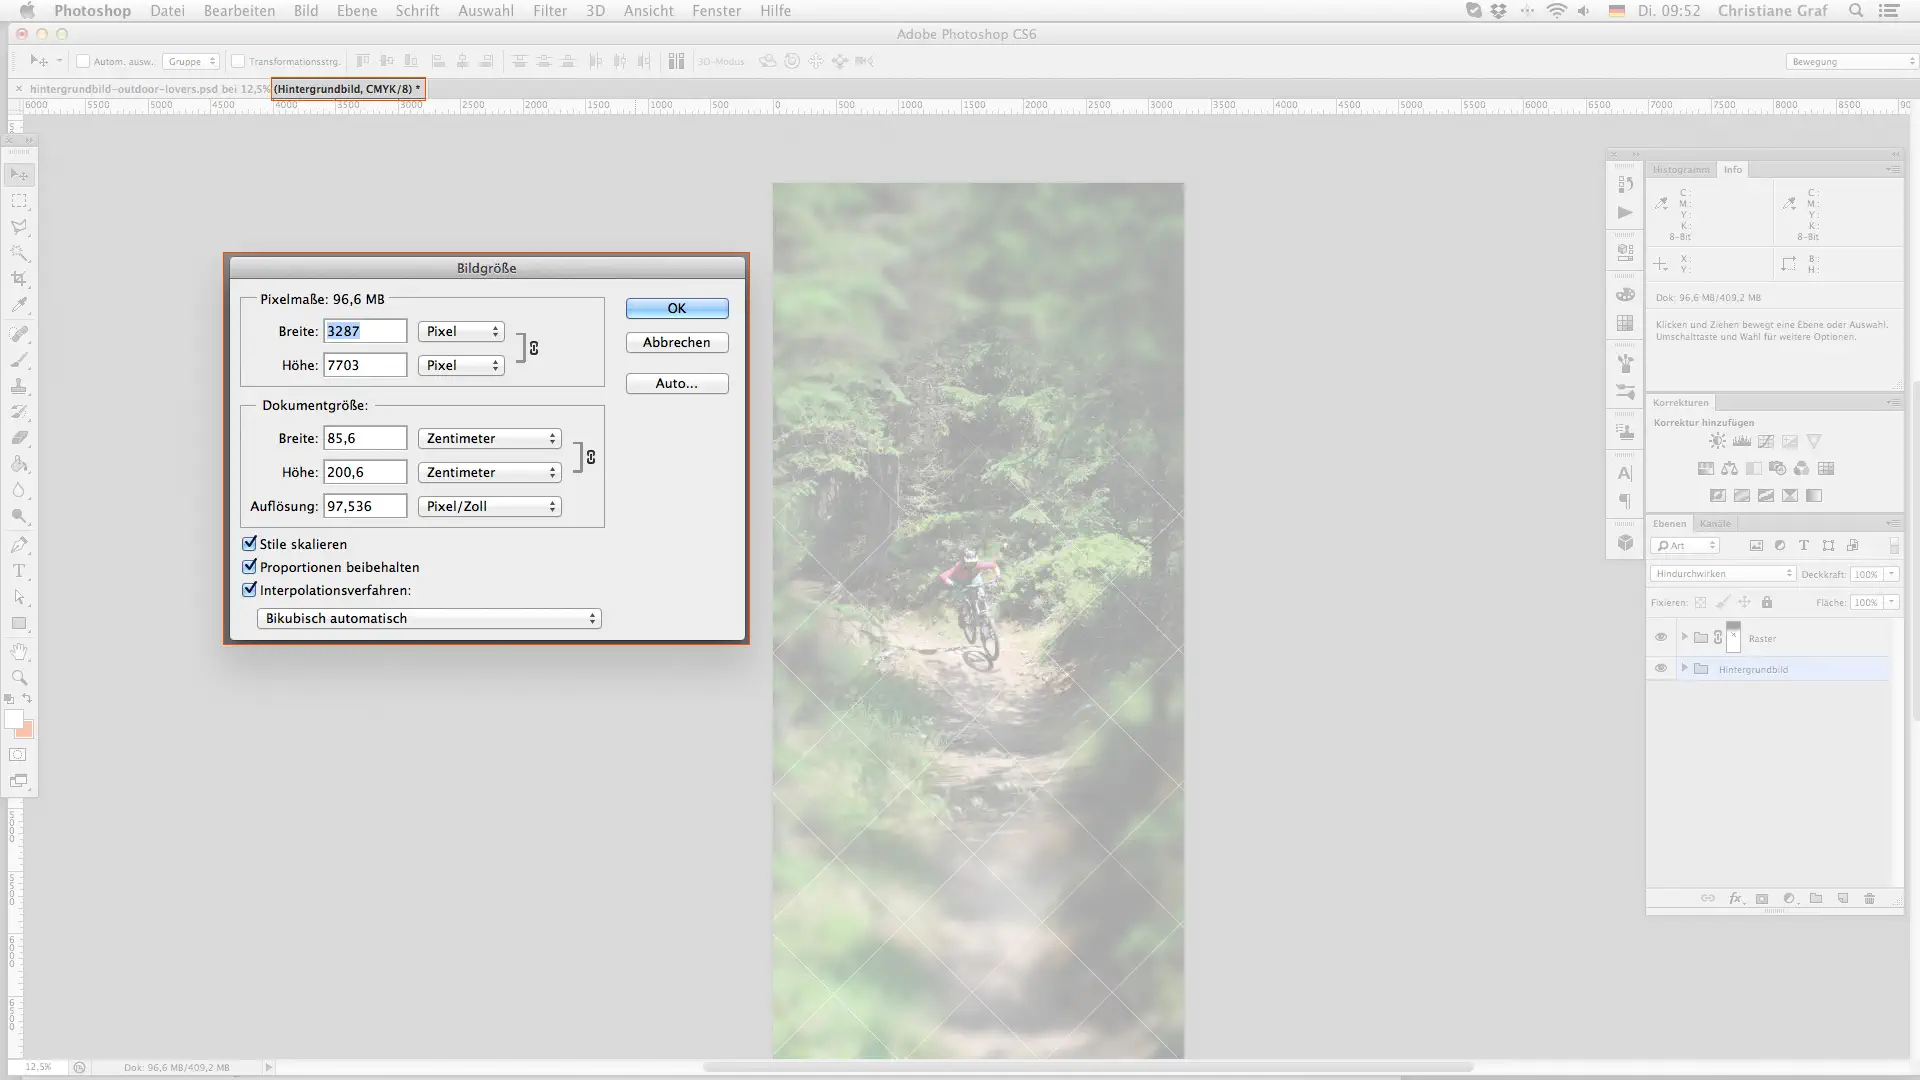Select the Crop tool in toolbar
The image size is (1920, 1080).
19,279
